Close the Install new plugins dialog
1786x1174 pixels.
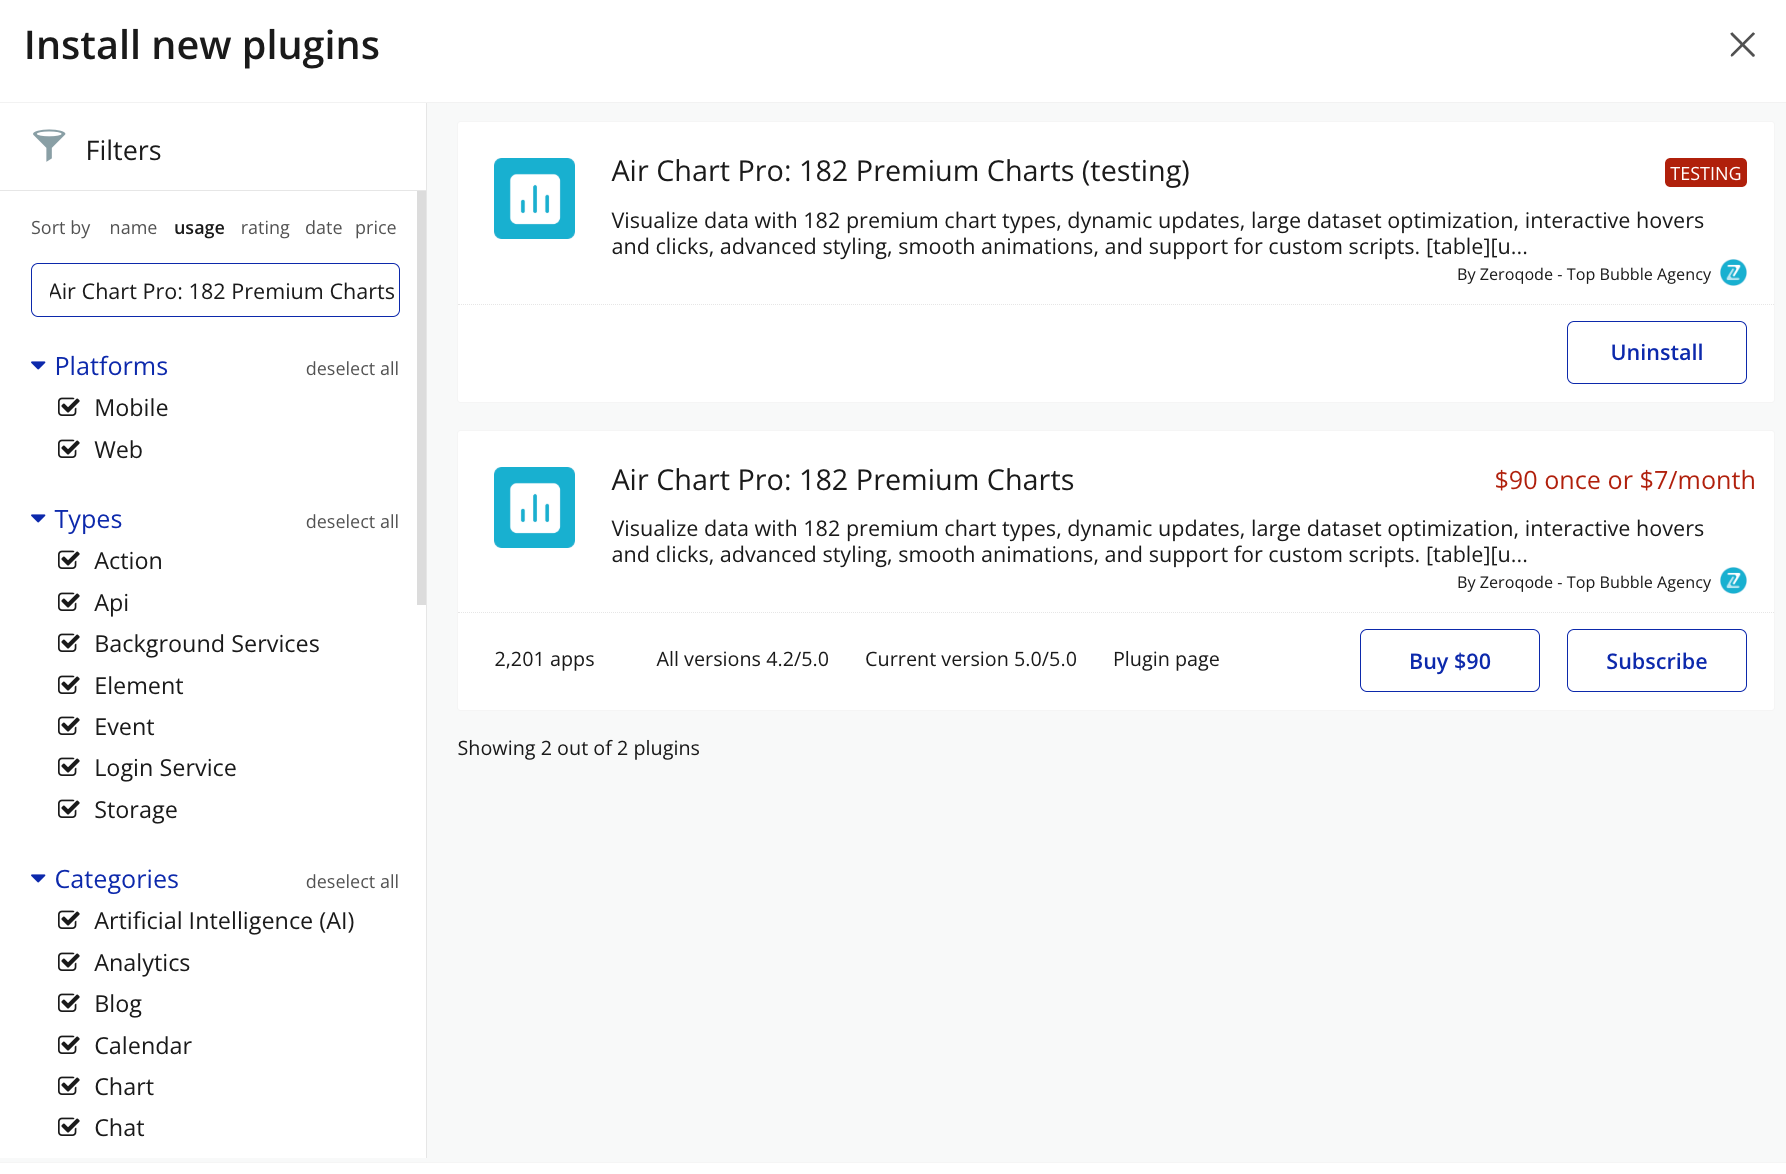(1742, 45)
